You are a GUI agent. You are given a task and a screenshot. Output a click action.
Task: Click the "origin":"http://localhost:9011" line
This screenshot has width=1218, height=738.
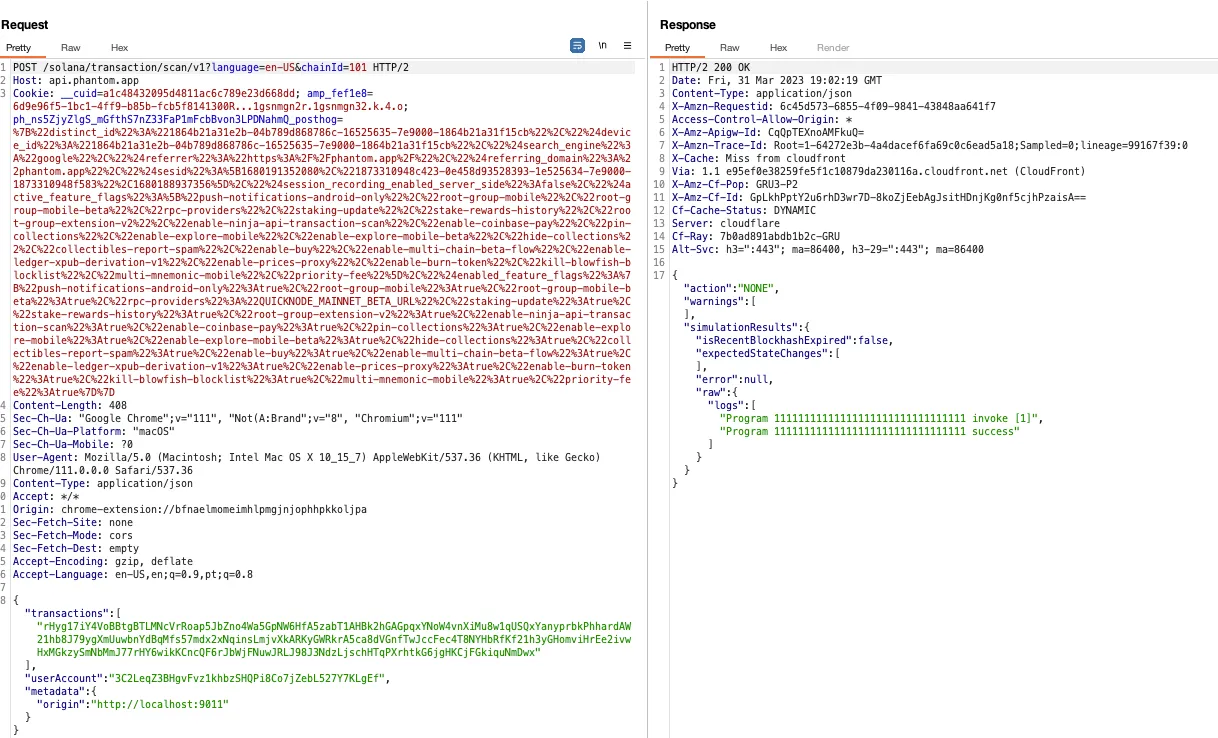[132, 704]
